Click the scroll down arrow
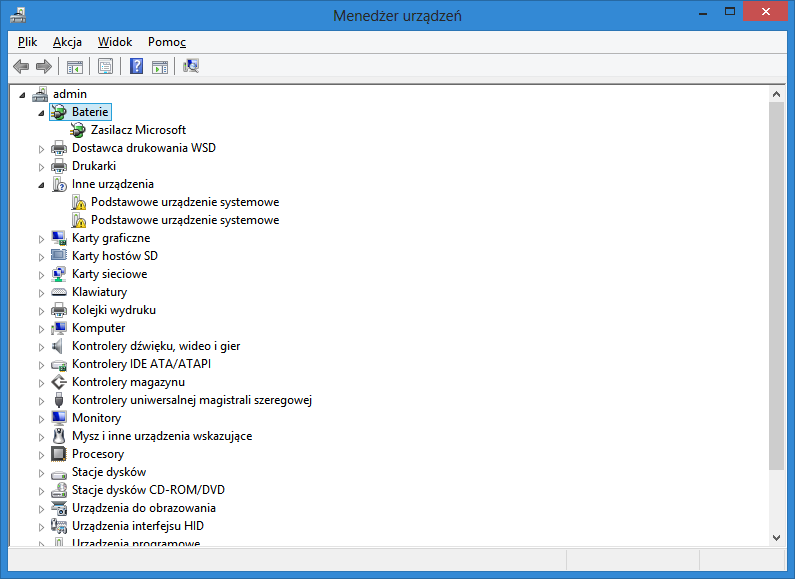The height and width of the screenshot is (579, 795). (776, 538)
